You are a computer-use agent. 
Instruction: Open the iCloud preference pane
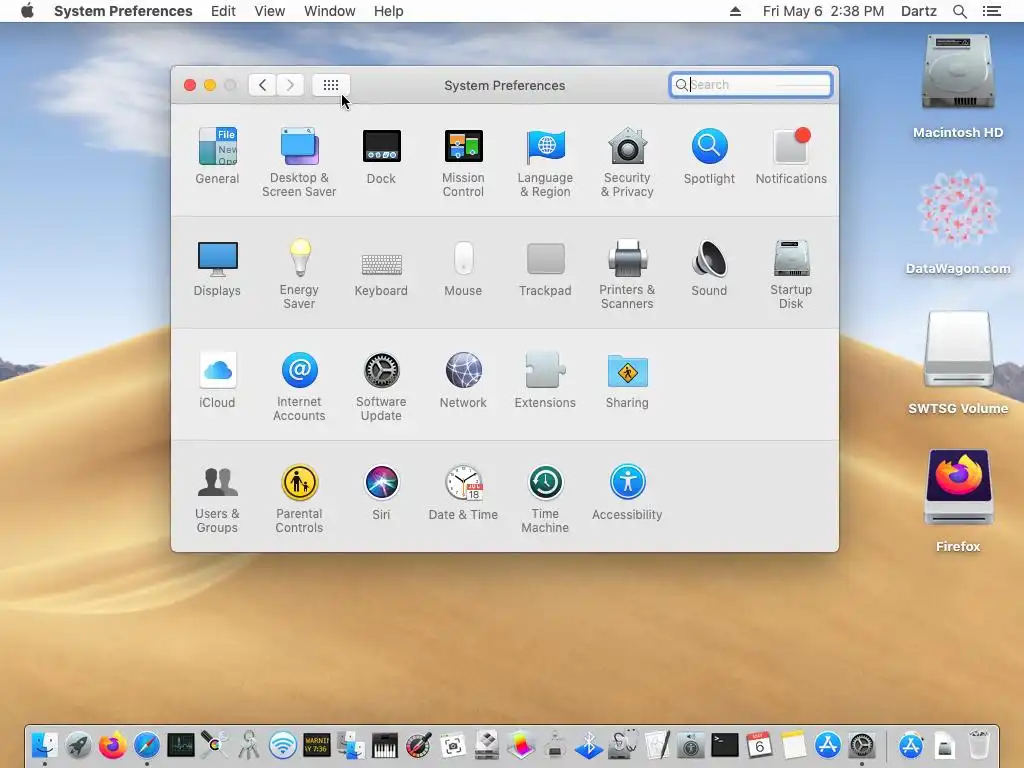pos(217,380)
